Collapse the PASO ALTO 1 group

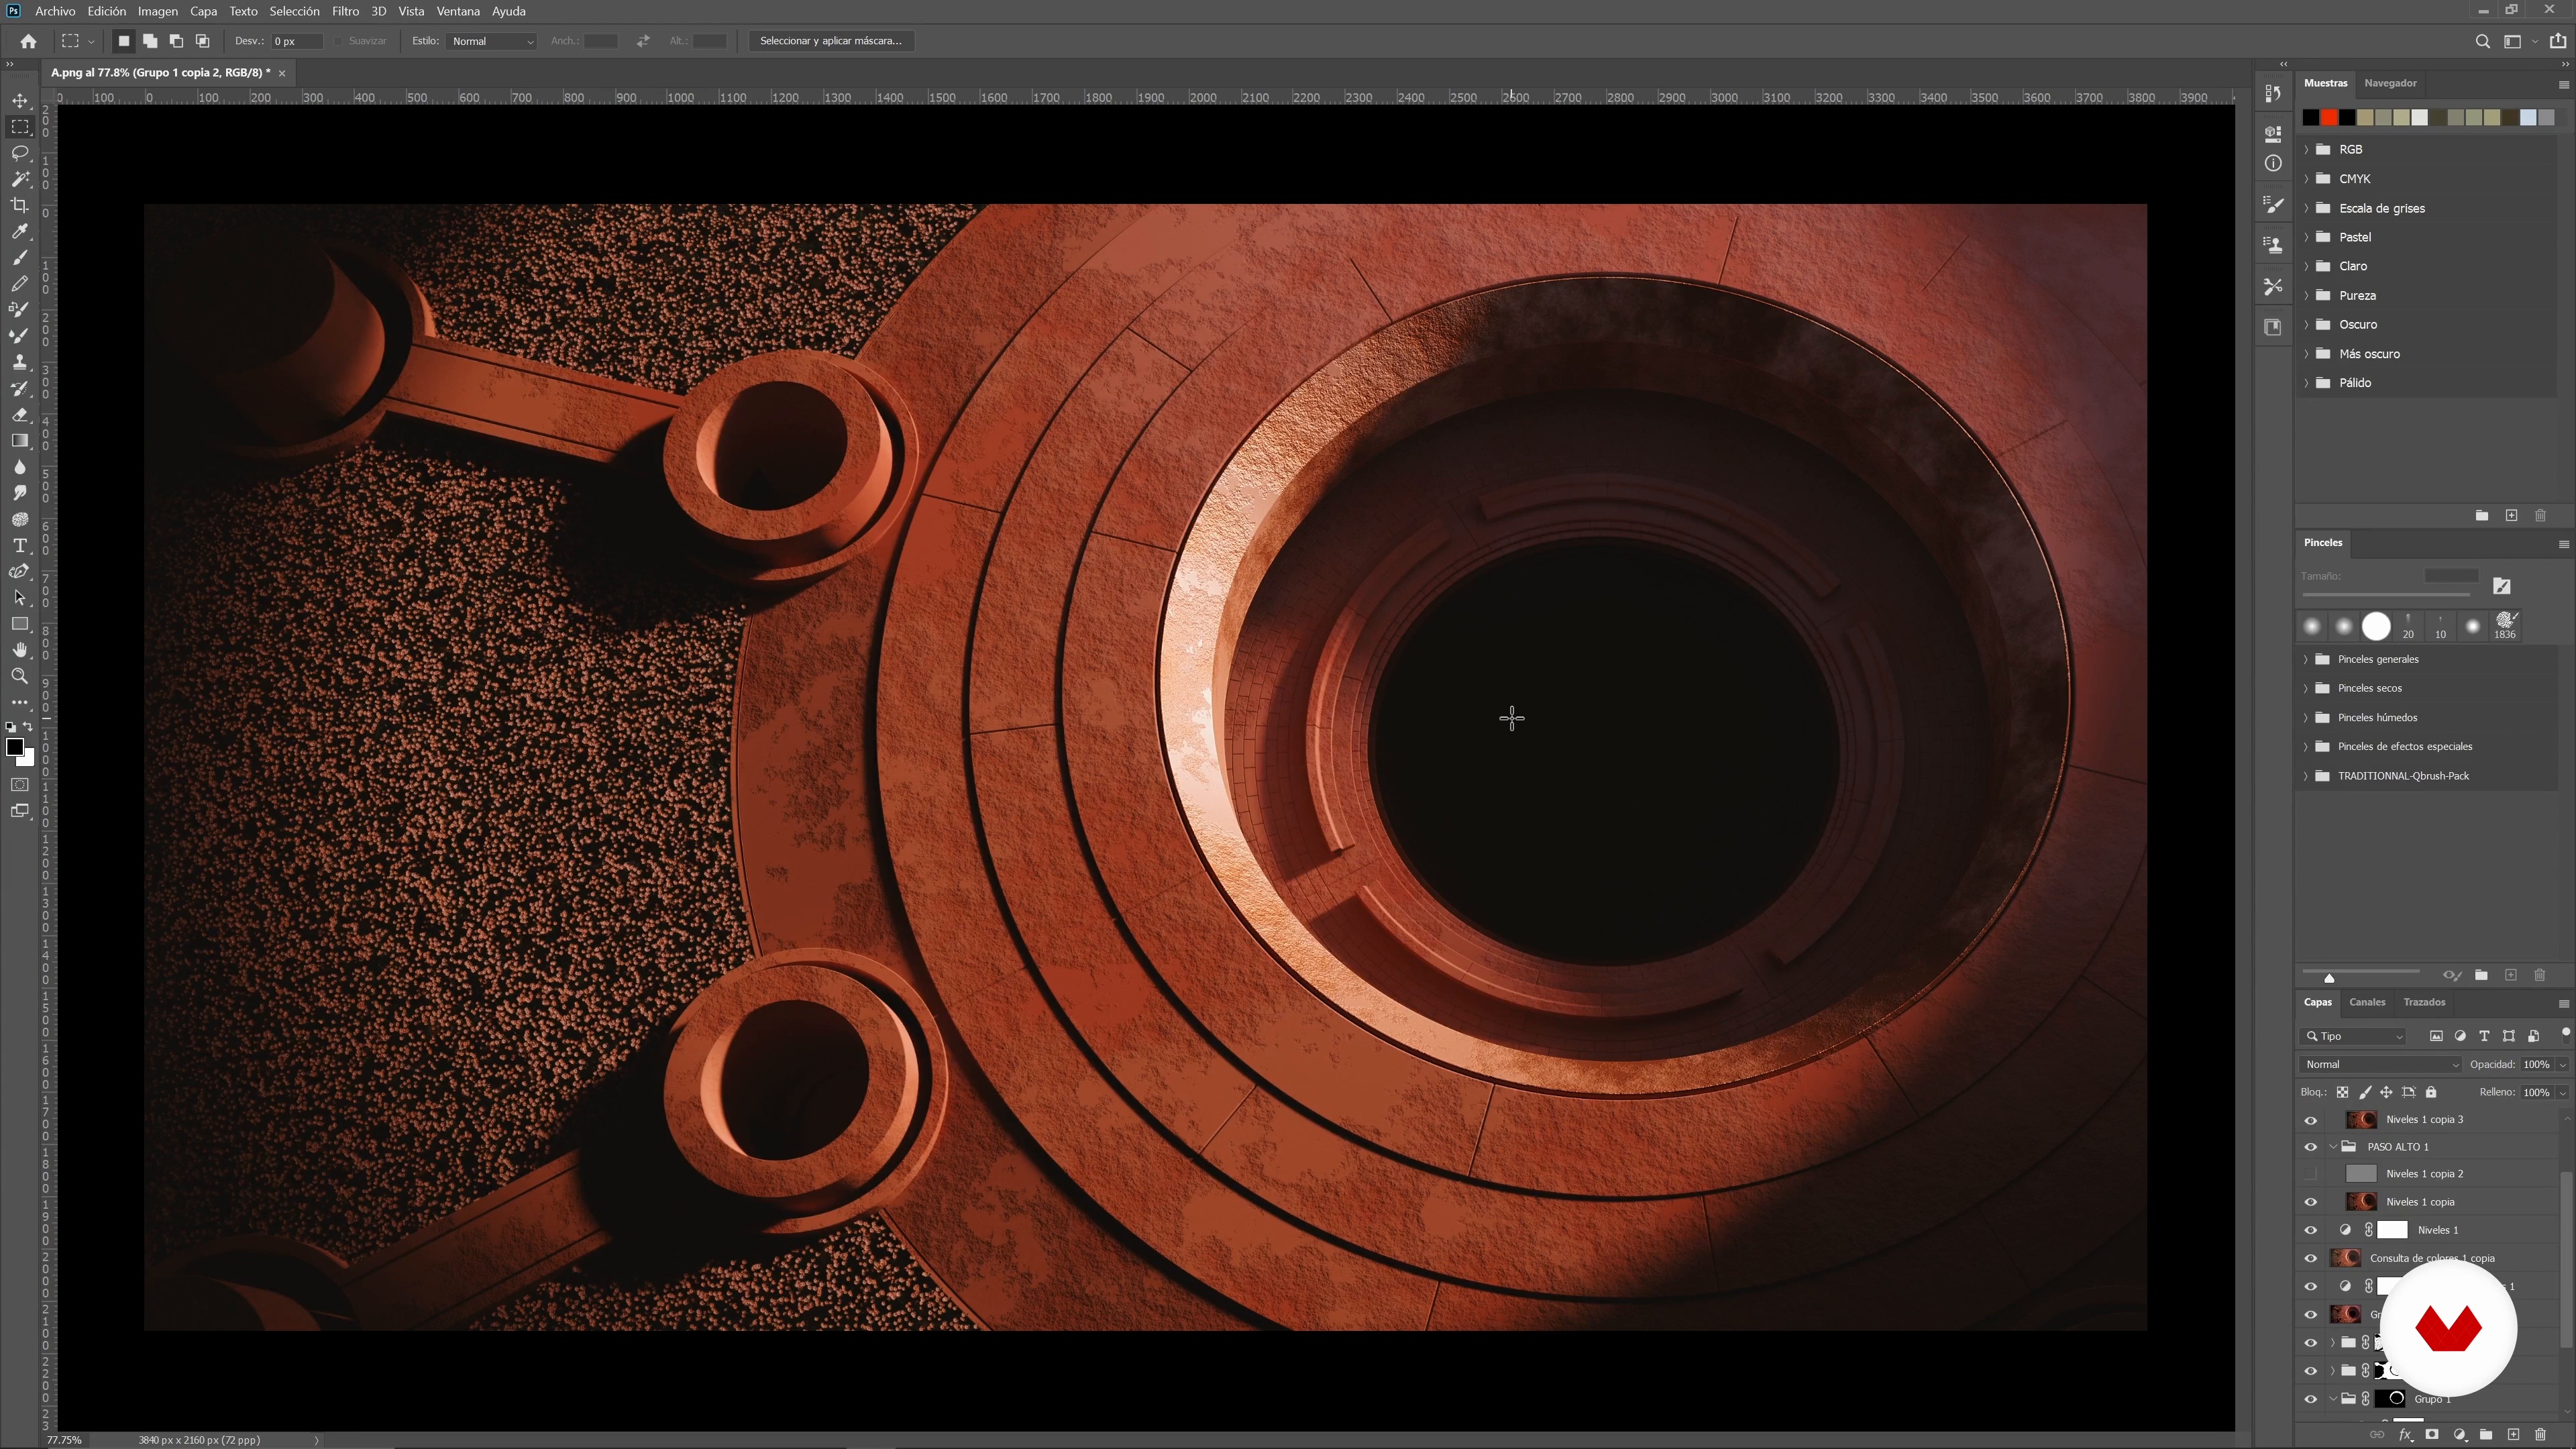point(2333,1147)
